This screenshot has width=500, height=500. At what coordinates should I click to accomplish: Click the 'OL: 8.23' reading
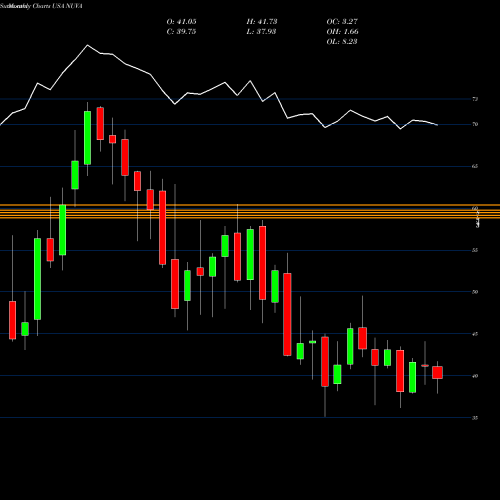click(x=342, y=42)
